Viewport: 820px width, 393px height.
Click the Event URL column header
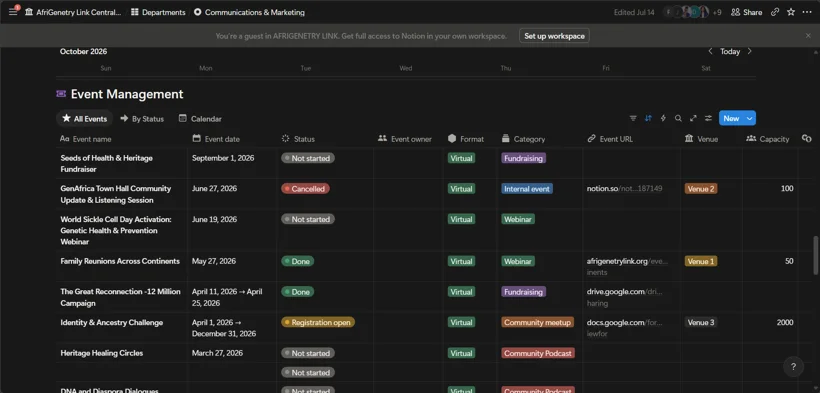pos(632,139)
